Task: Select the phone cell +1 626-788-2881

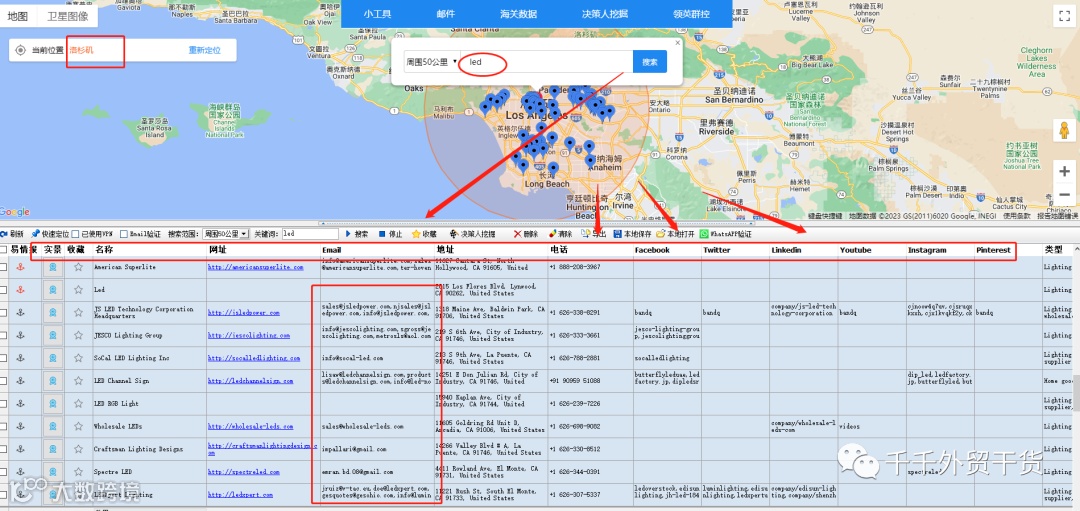Action: point(574,358)
